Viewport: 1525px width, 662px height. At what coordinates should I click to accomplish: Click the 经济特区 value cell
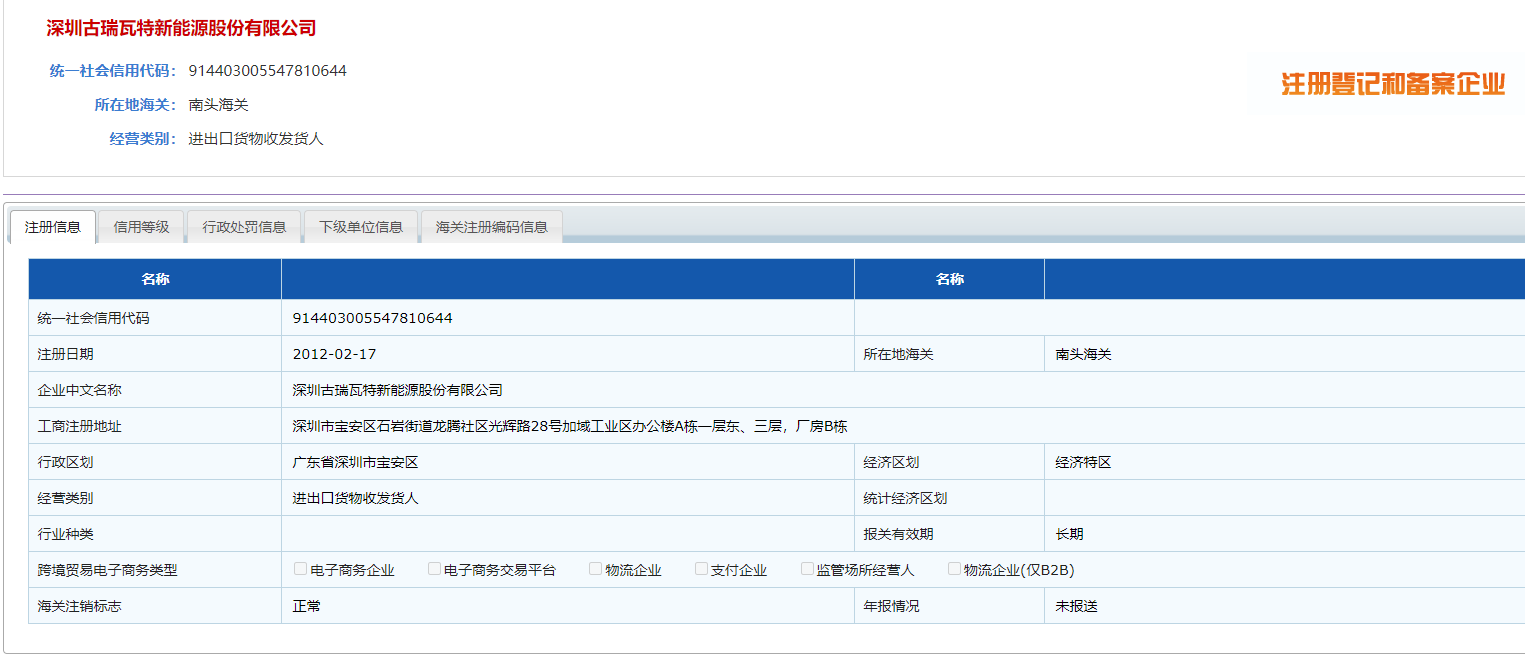point(1284,462)
